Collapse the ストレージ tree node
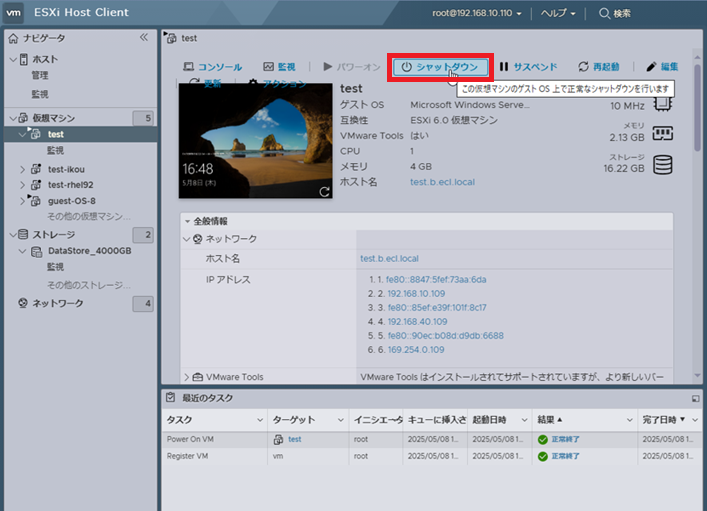Viewport: 707px width, 511px height. coord(13,235)
